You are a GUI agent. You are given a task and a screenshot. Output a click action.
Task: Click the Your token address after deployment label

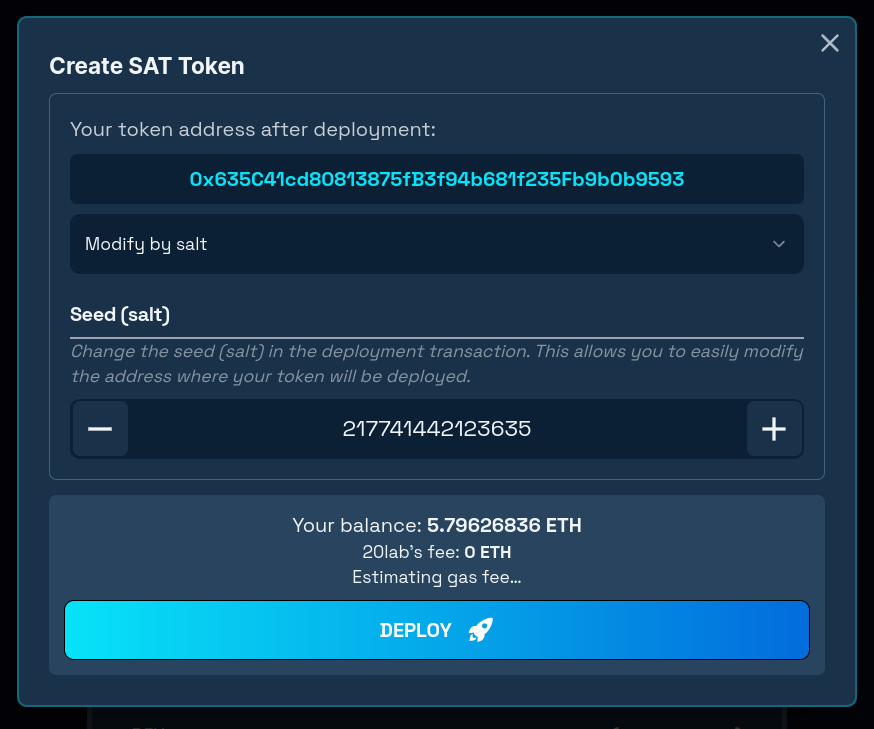click(x=253, y=129)
